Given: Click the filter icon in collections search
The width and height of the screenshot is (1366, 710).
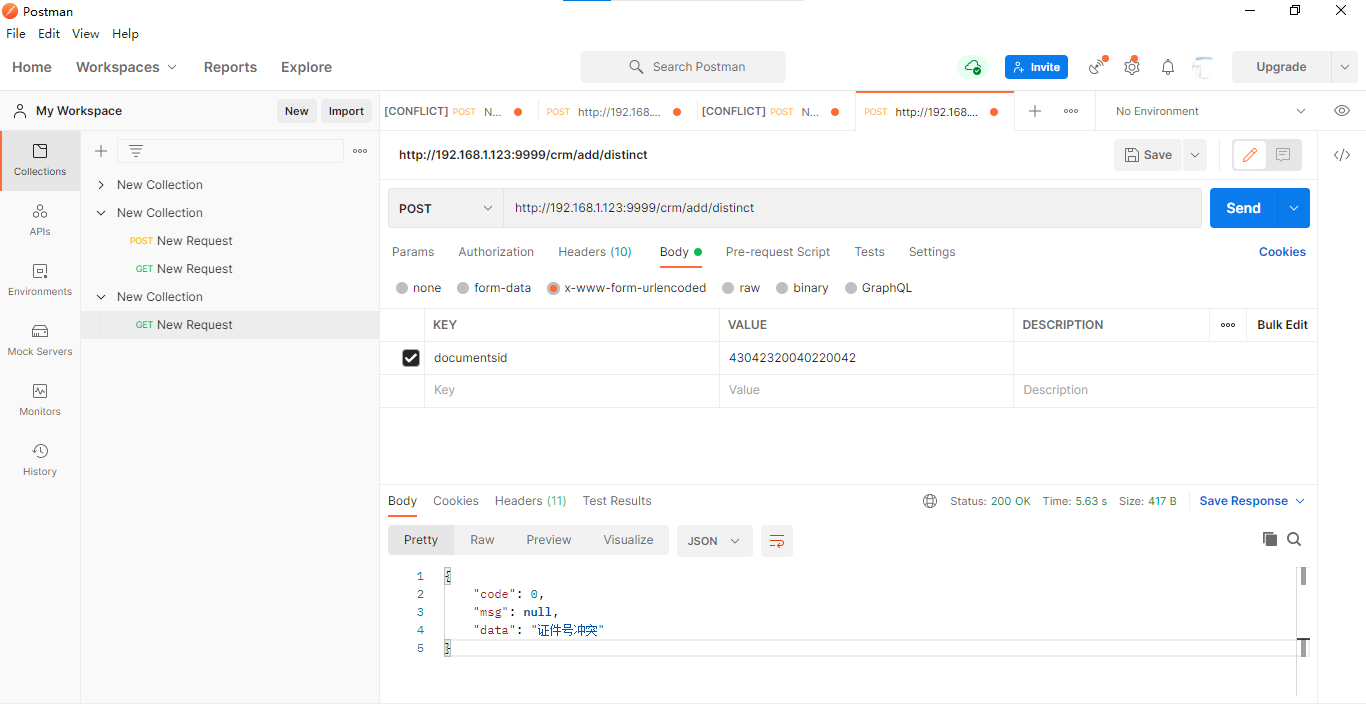Looking at the screenshot, I should pyautogui.click(x=136, y=151).
